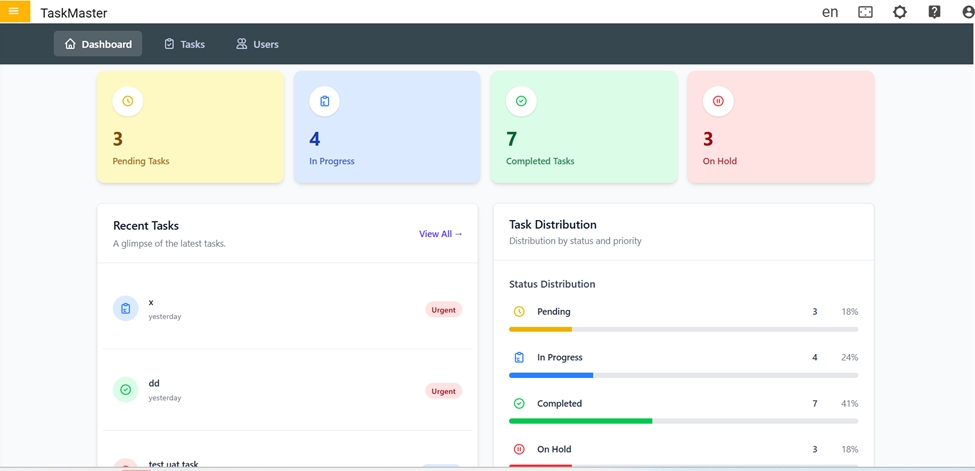Click the fullscreen icon in the top bar

[x=865, y=12]
